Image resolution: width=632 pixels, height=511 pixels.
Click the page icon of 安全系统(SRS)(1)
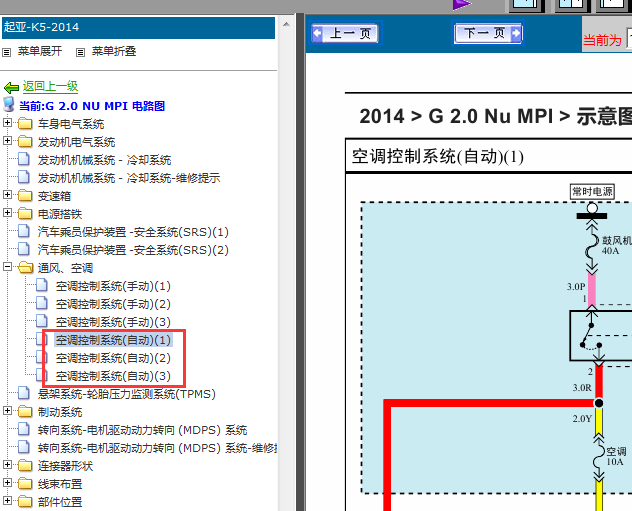[x=24, y=231]
